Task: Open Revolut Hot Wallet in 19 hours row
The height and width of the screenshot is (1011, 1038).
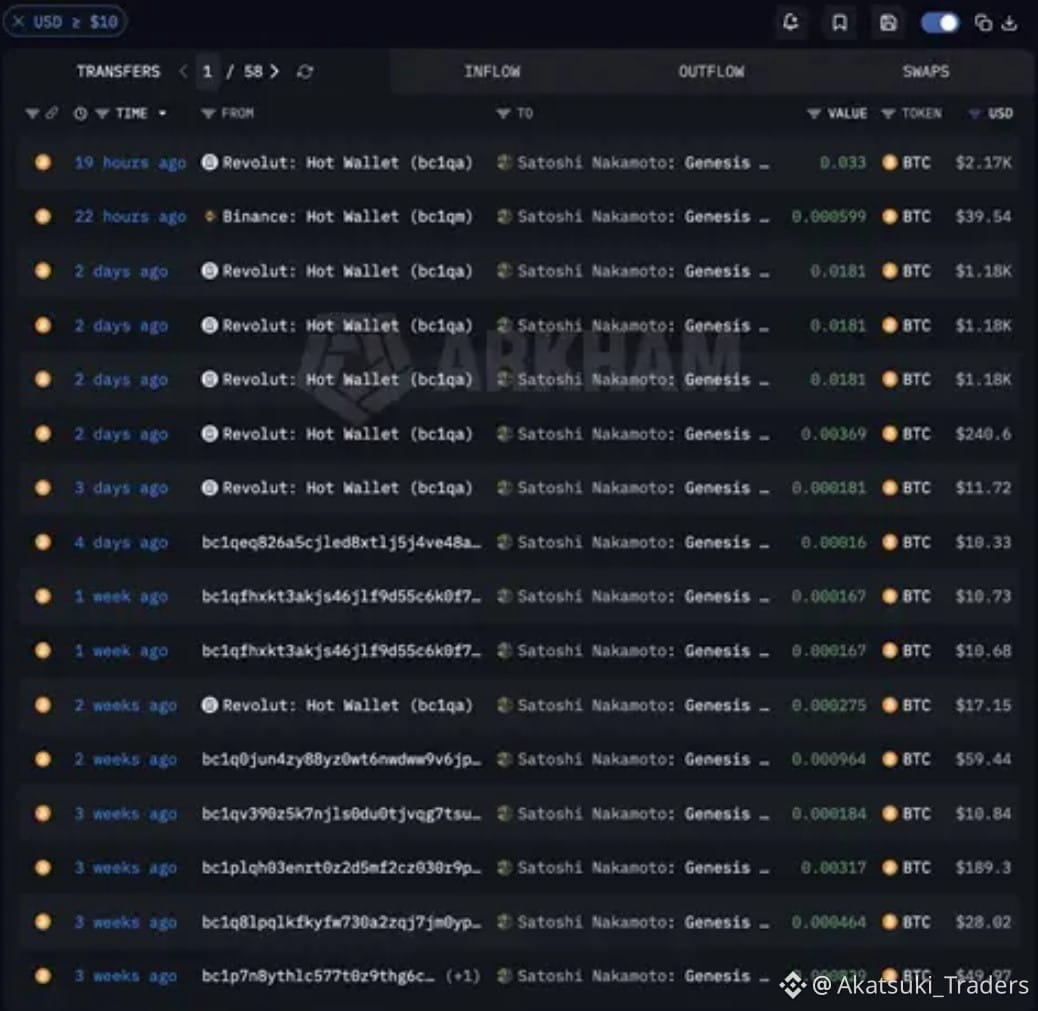Action: [348, 162]
